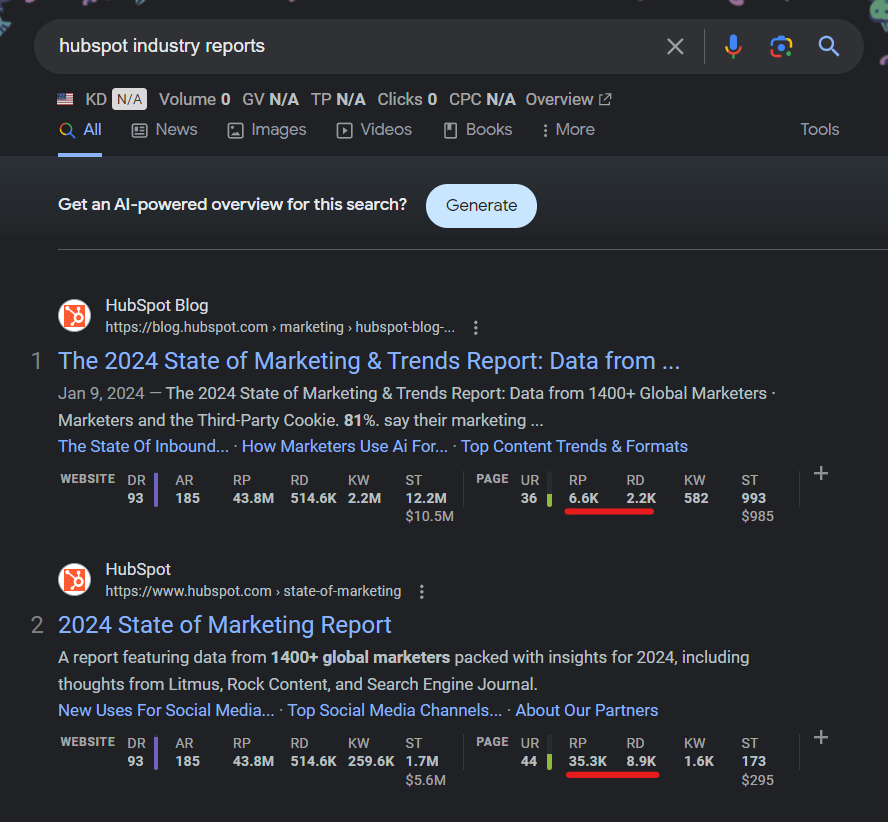
Task: Click the HubSpot Blog site name
Action: 157,305
